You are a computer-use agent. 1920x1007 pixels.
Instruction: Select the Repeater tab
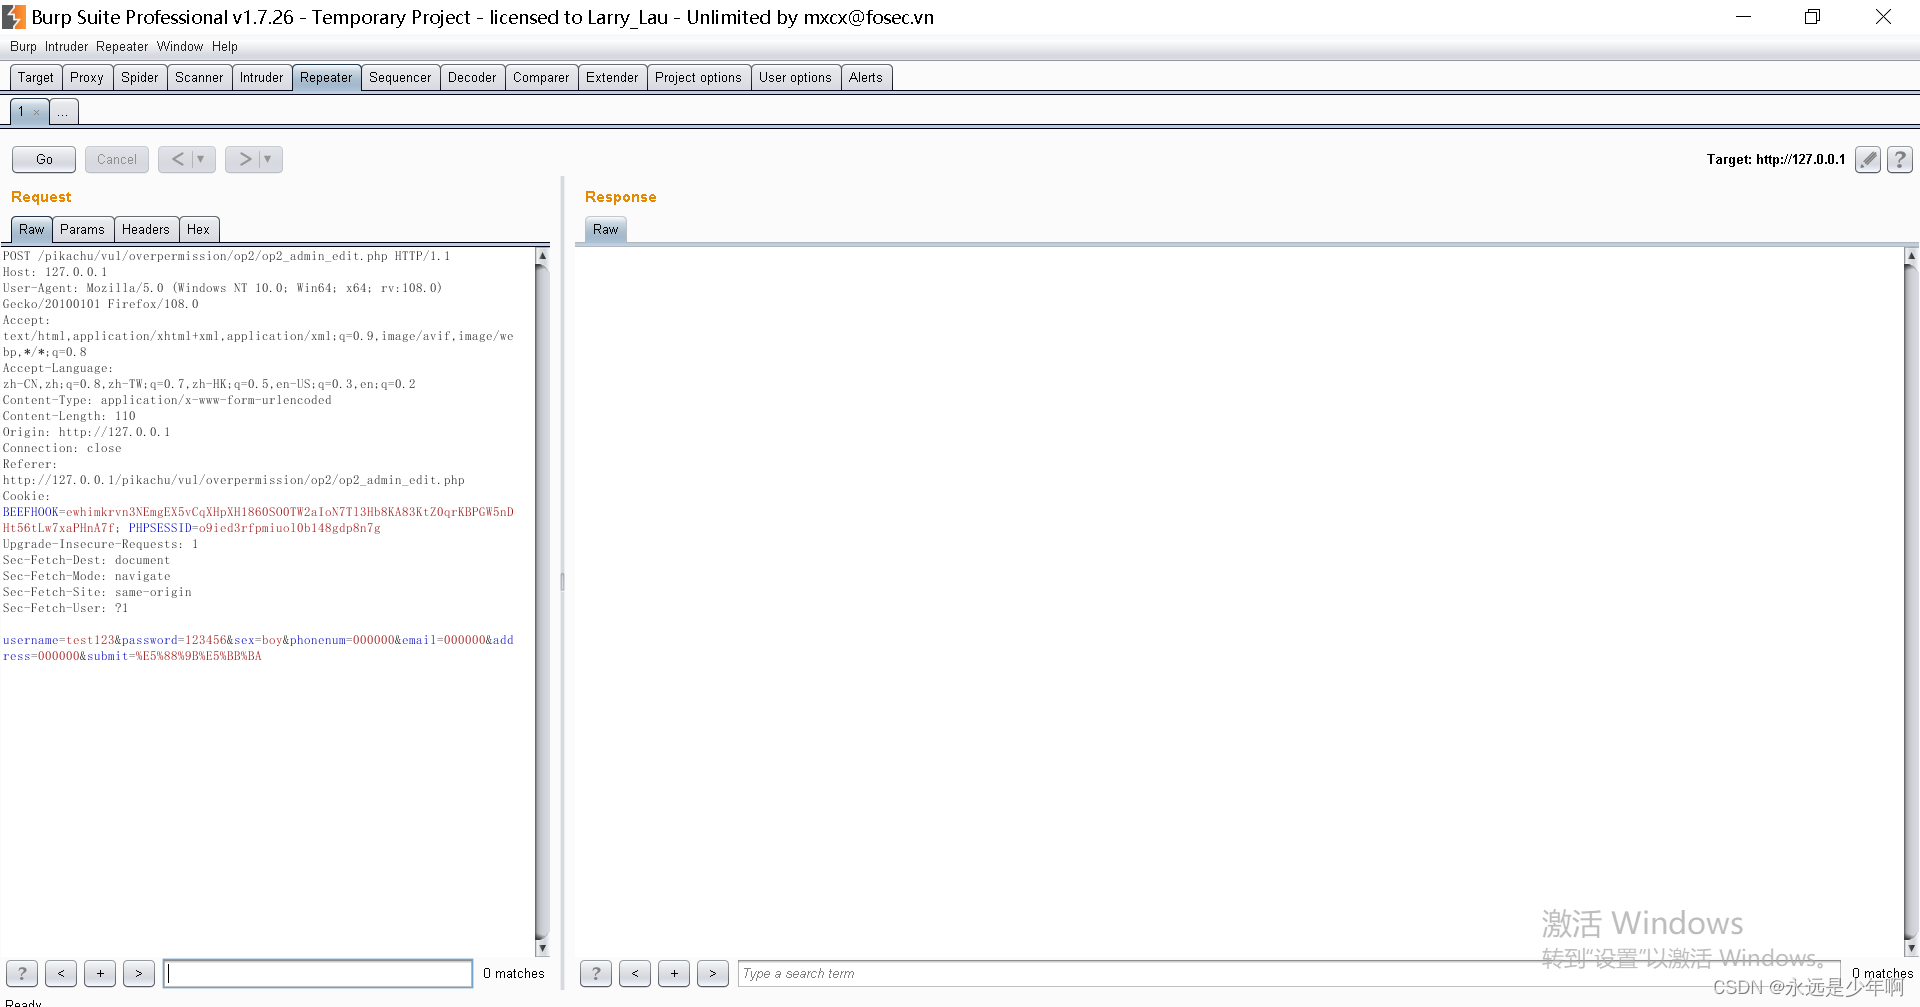326,77
